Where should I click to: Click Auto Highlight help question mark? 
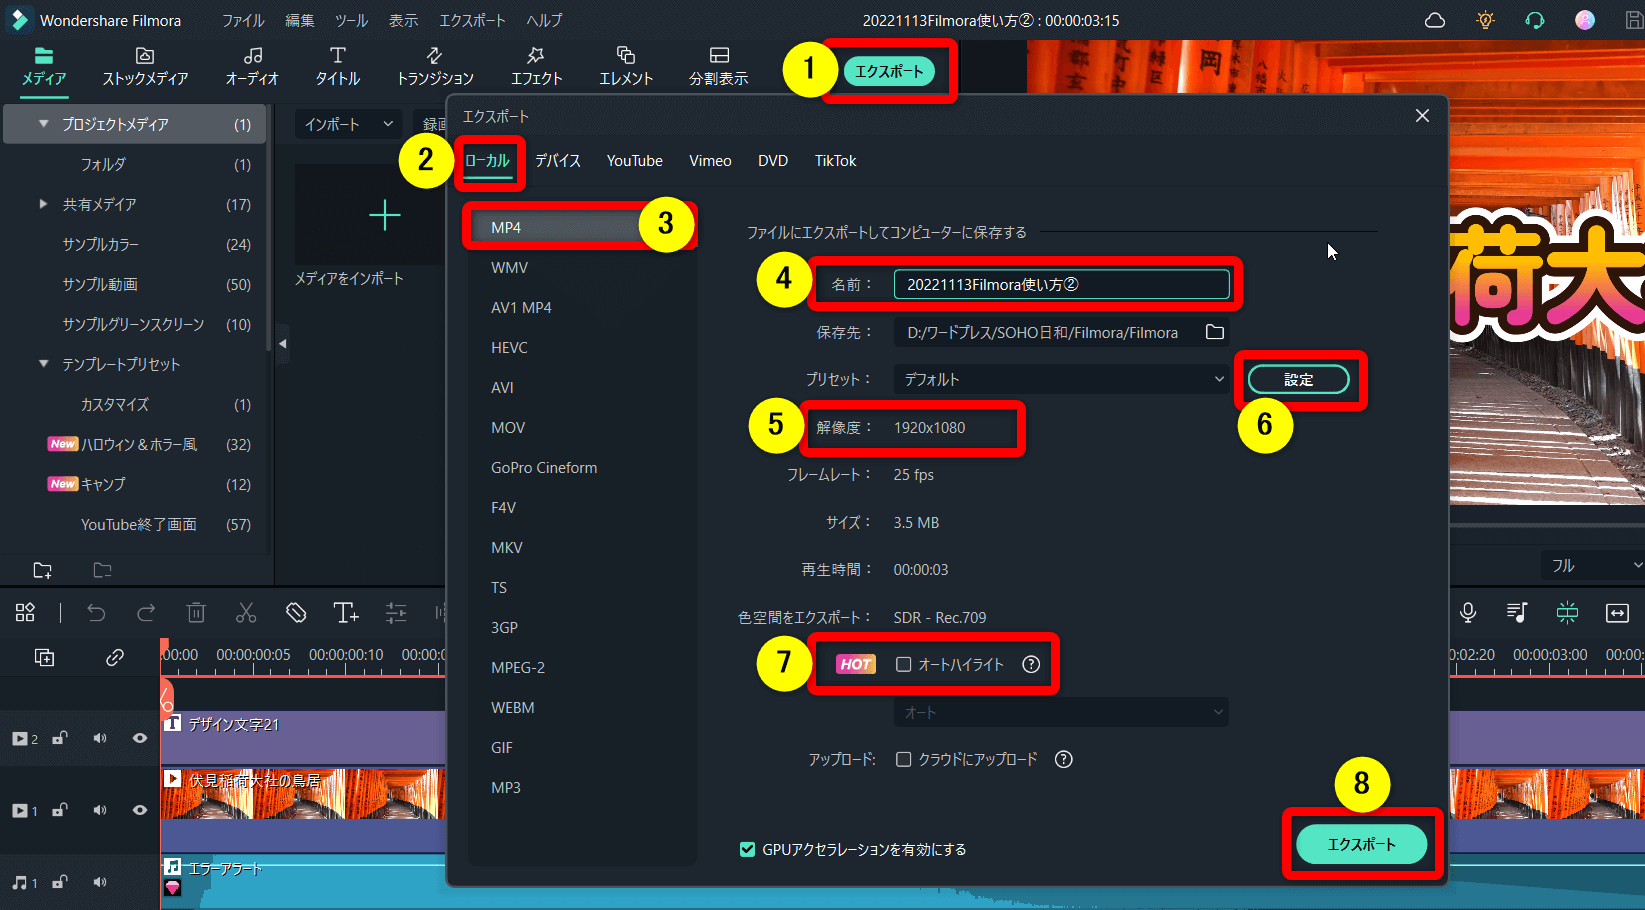point(1031,664)
